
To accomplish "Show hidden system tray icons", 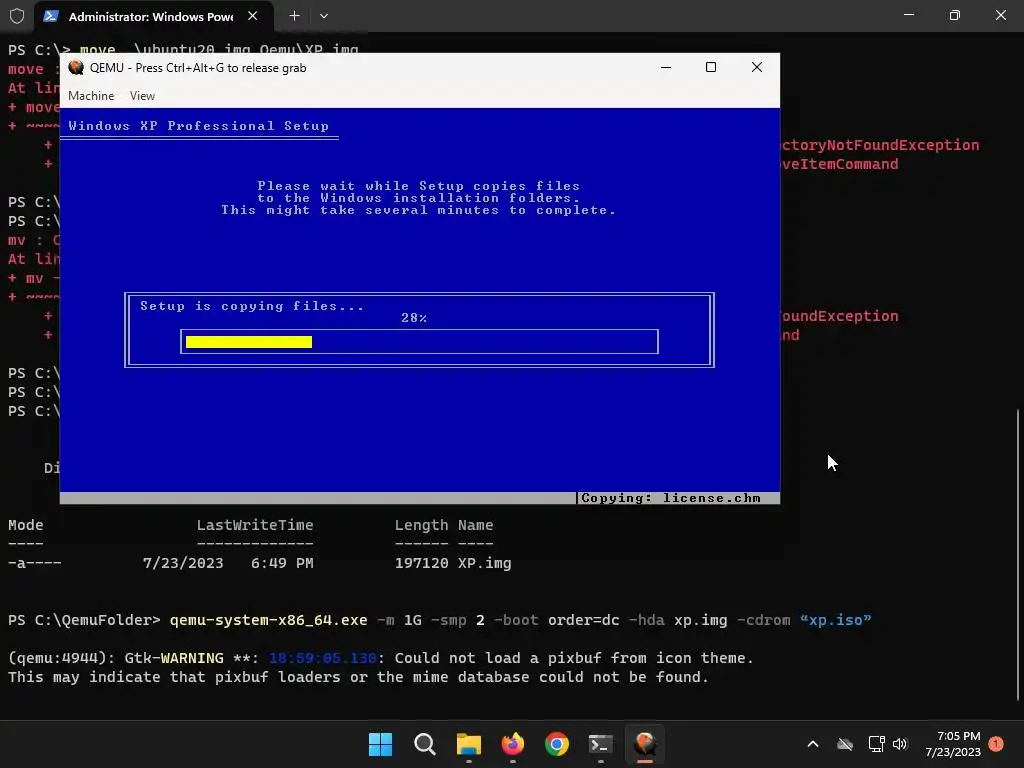I will click(x=813, y=744).
